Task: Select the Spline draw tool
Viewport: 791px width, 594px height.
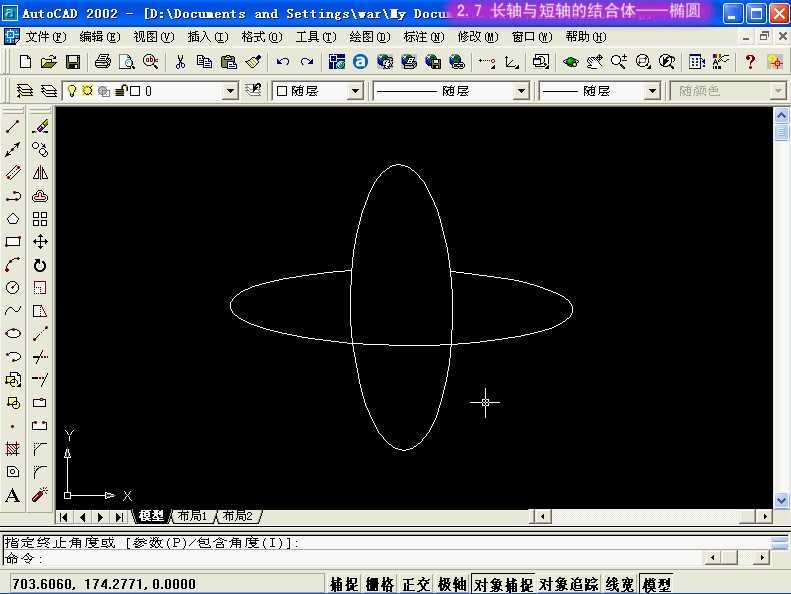Action: pyautogui.click(x=13, y=310)
